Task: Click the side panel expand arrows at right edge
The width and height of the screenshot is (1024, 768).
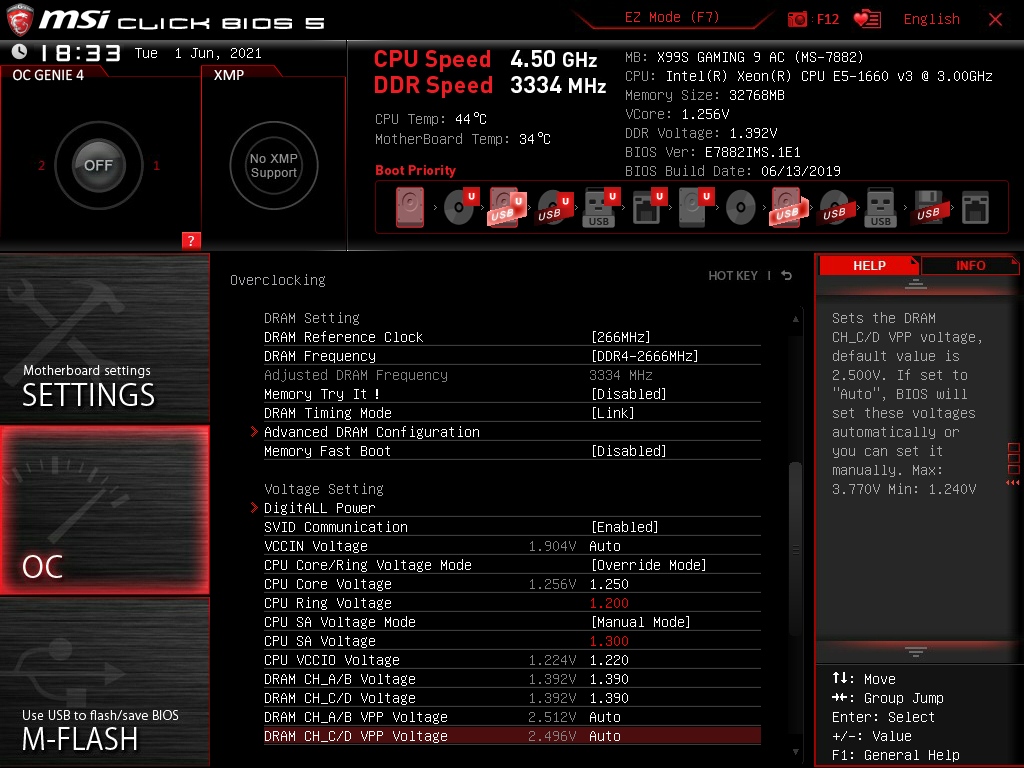Action: [1013, 483]
